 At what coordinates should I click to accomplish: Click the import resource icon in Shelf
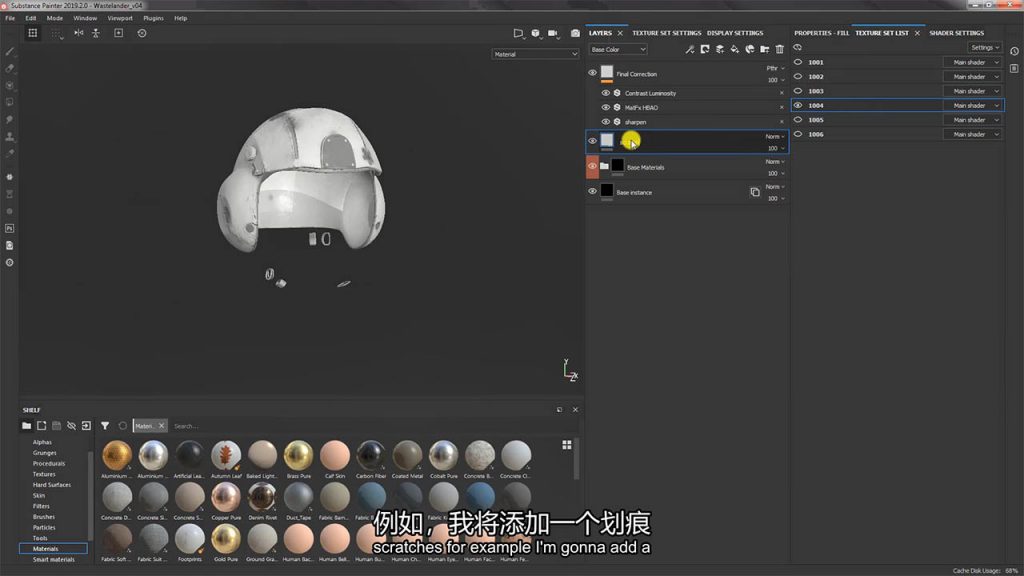(x=86, y=426)
